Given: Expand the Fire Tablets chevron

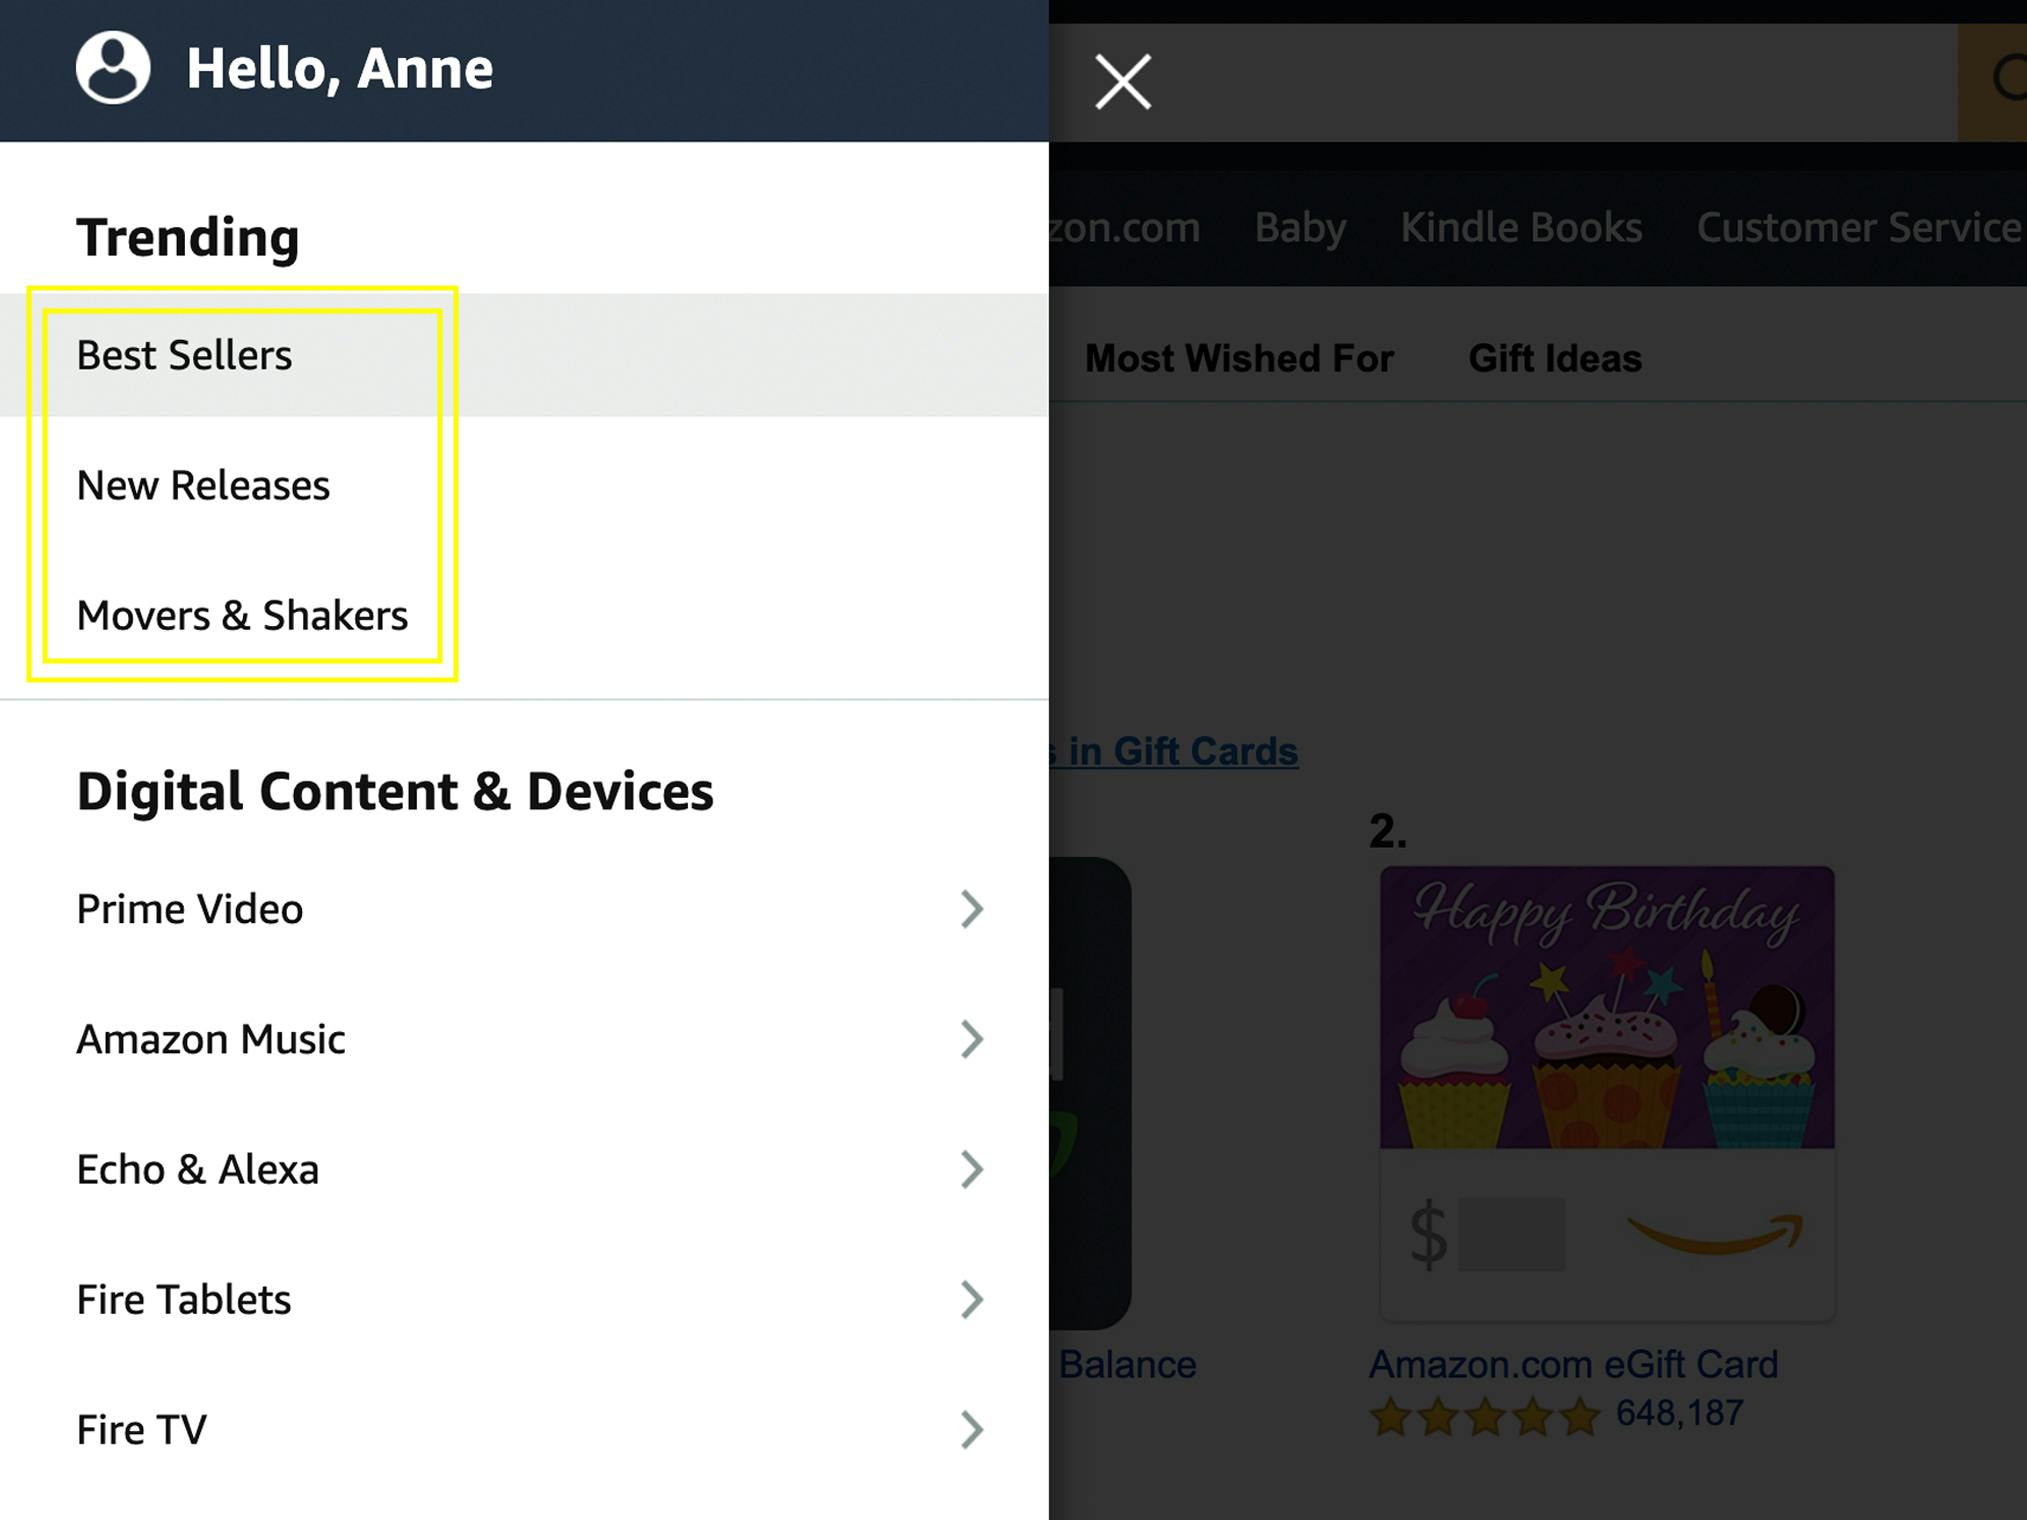Looking at the screenshot, I should 971,1299.
